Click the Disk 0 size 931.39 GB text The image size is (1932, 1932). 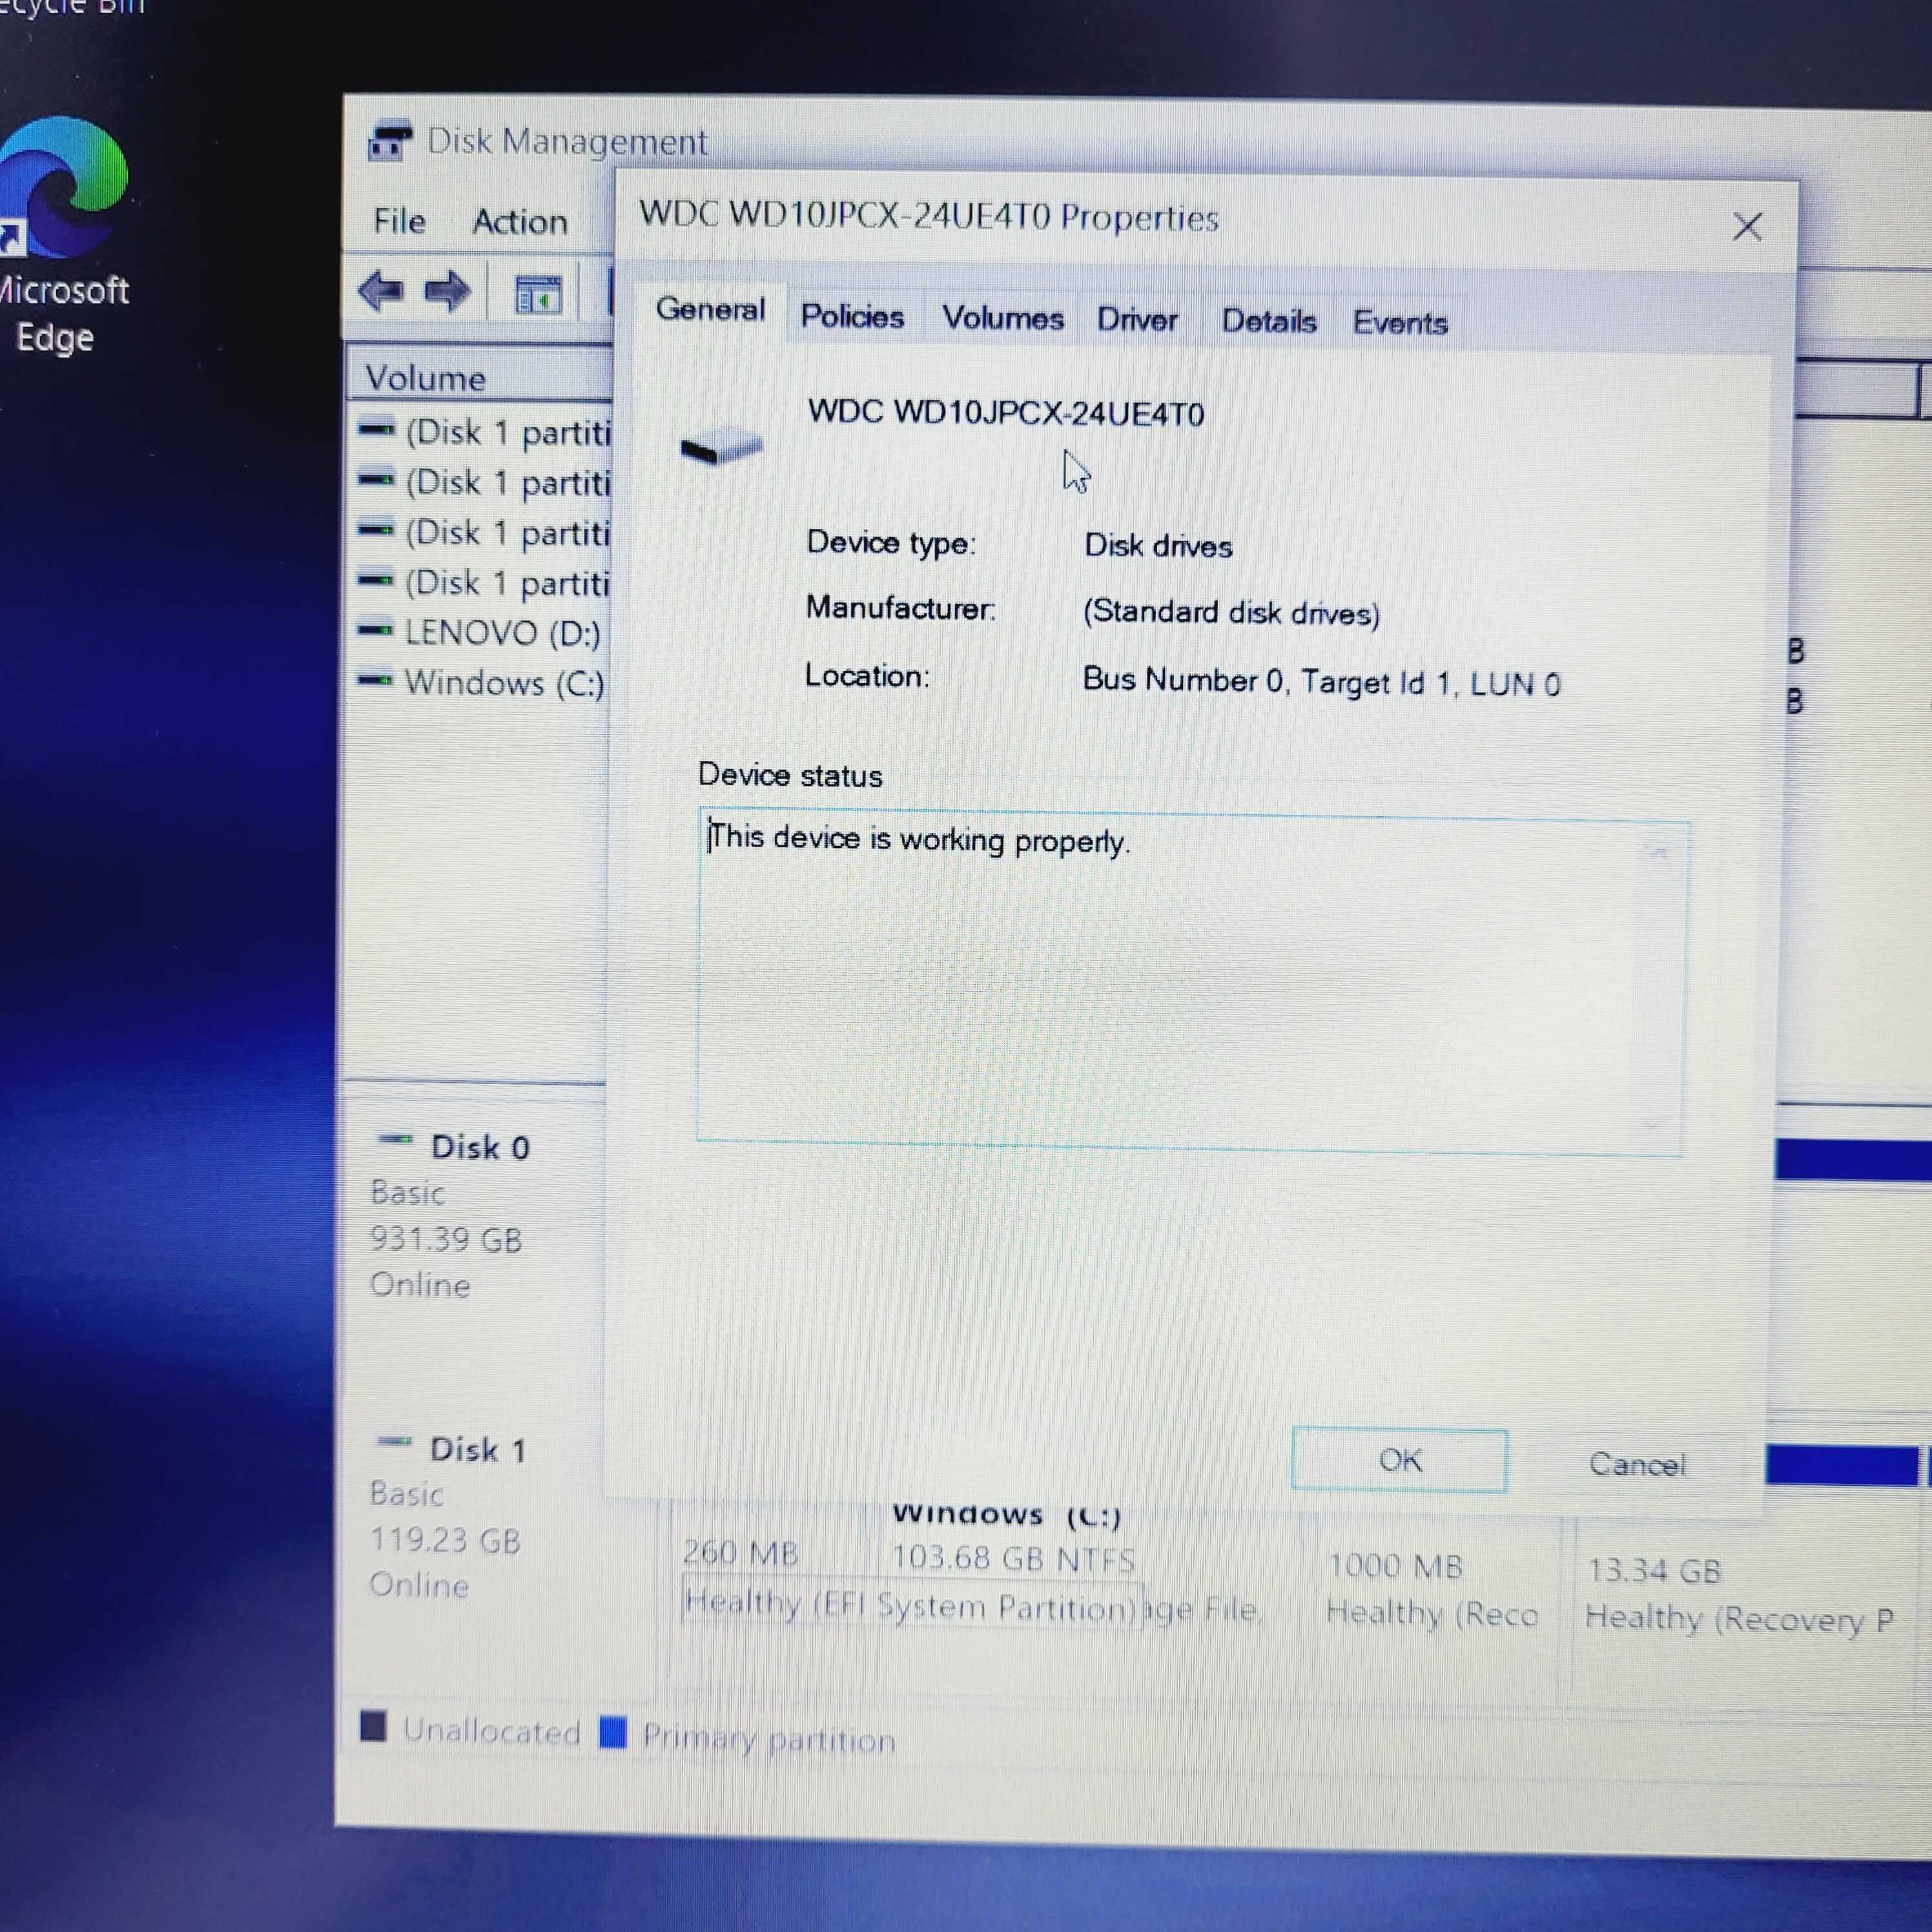click(x=446, y=1240)
